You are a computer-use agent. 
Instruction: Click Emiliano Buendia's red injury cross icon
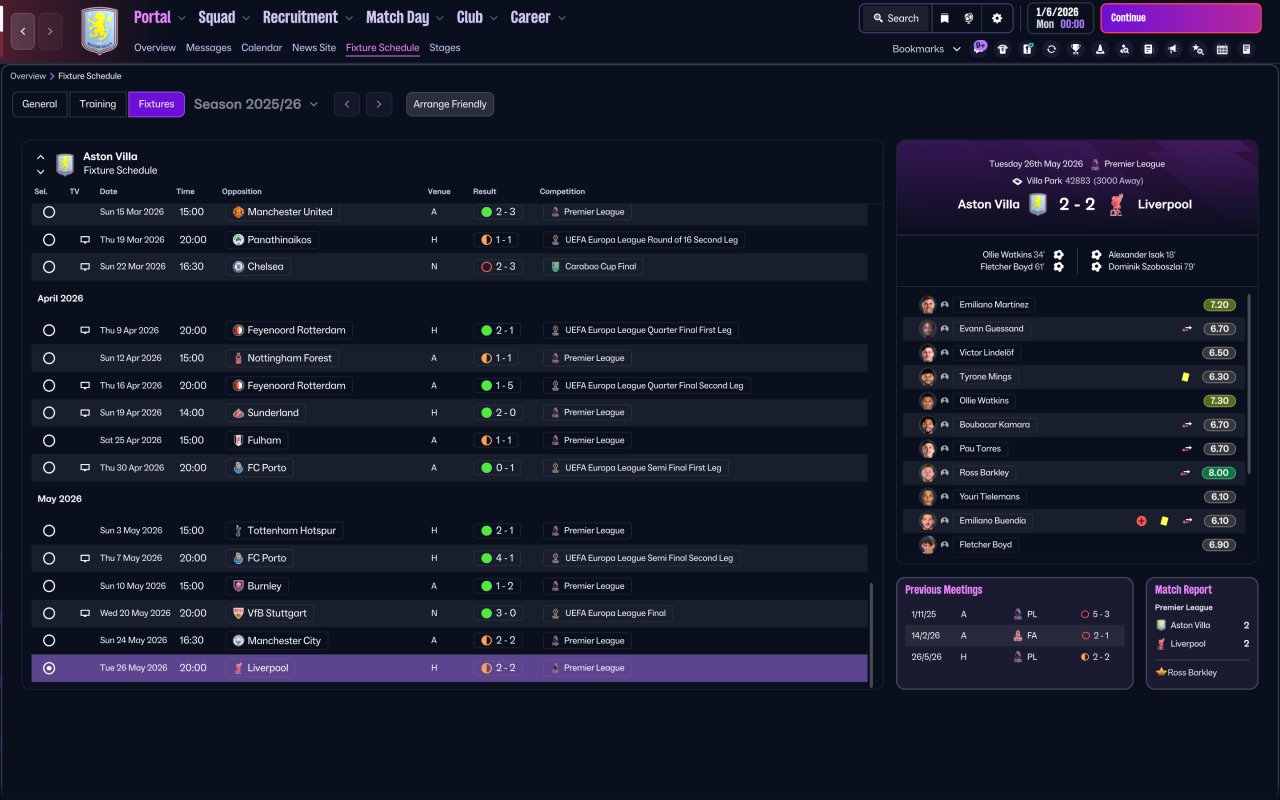tap(1141, 521)
